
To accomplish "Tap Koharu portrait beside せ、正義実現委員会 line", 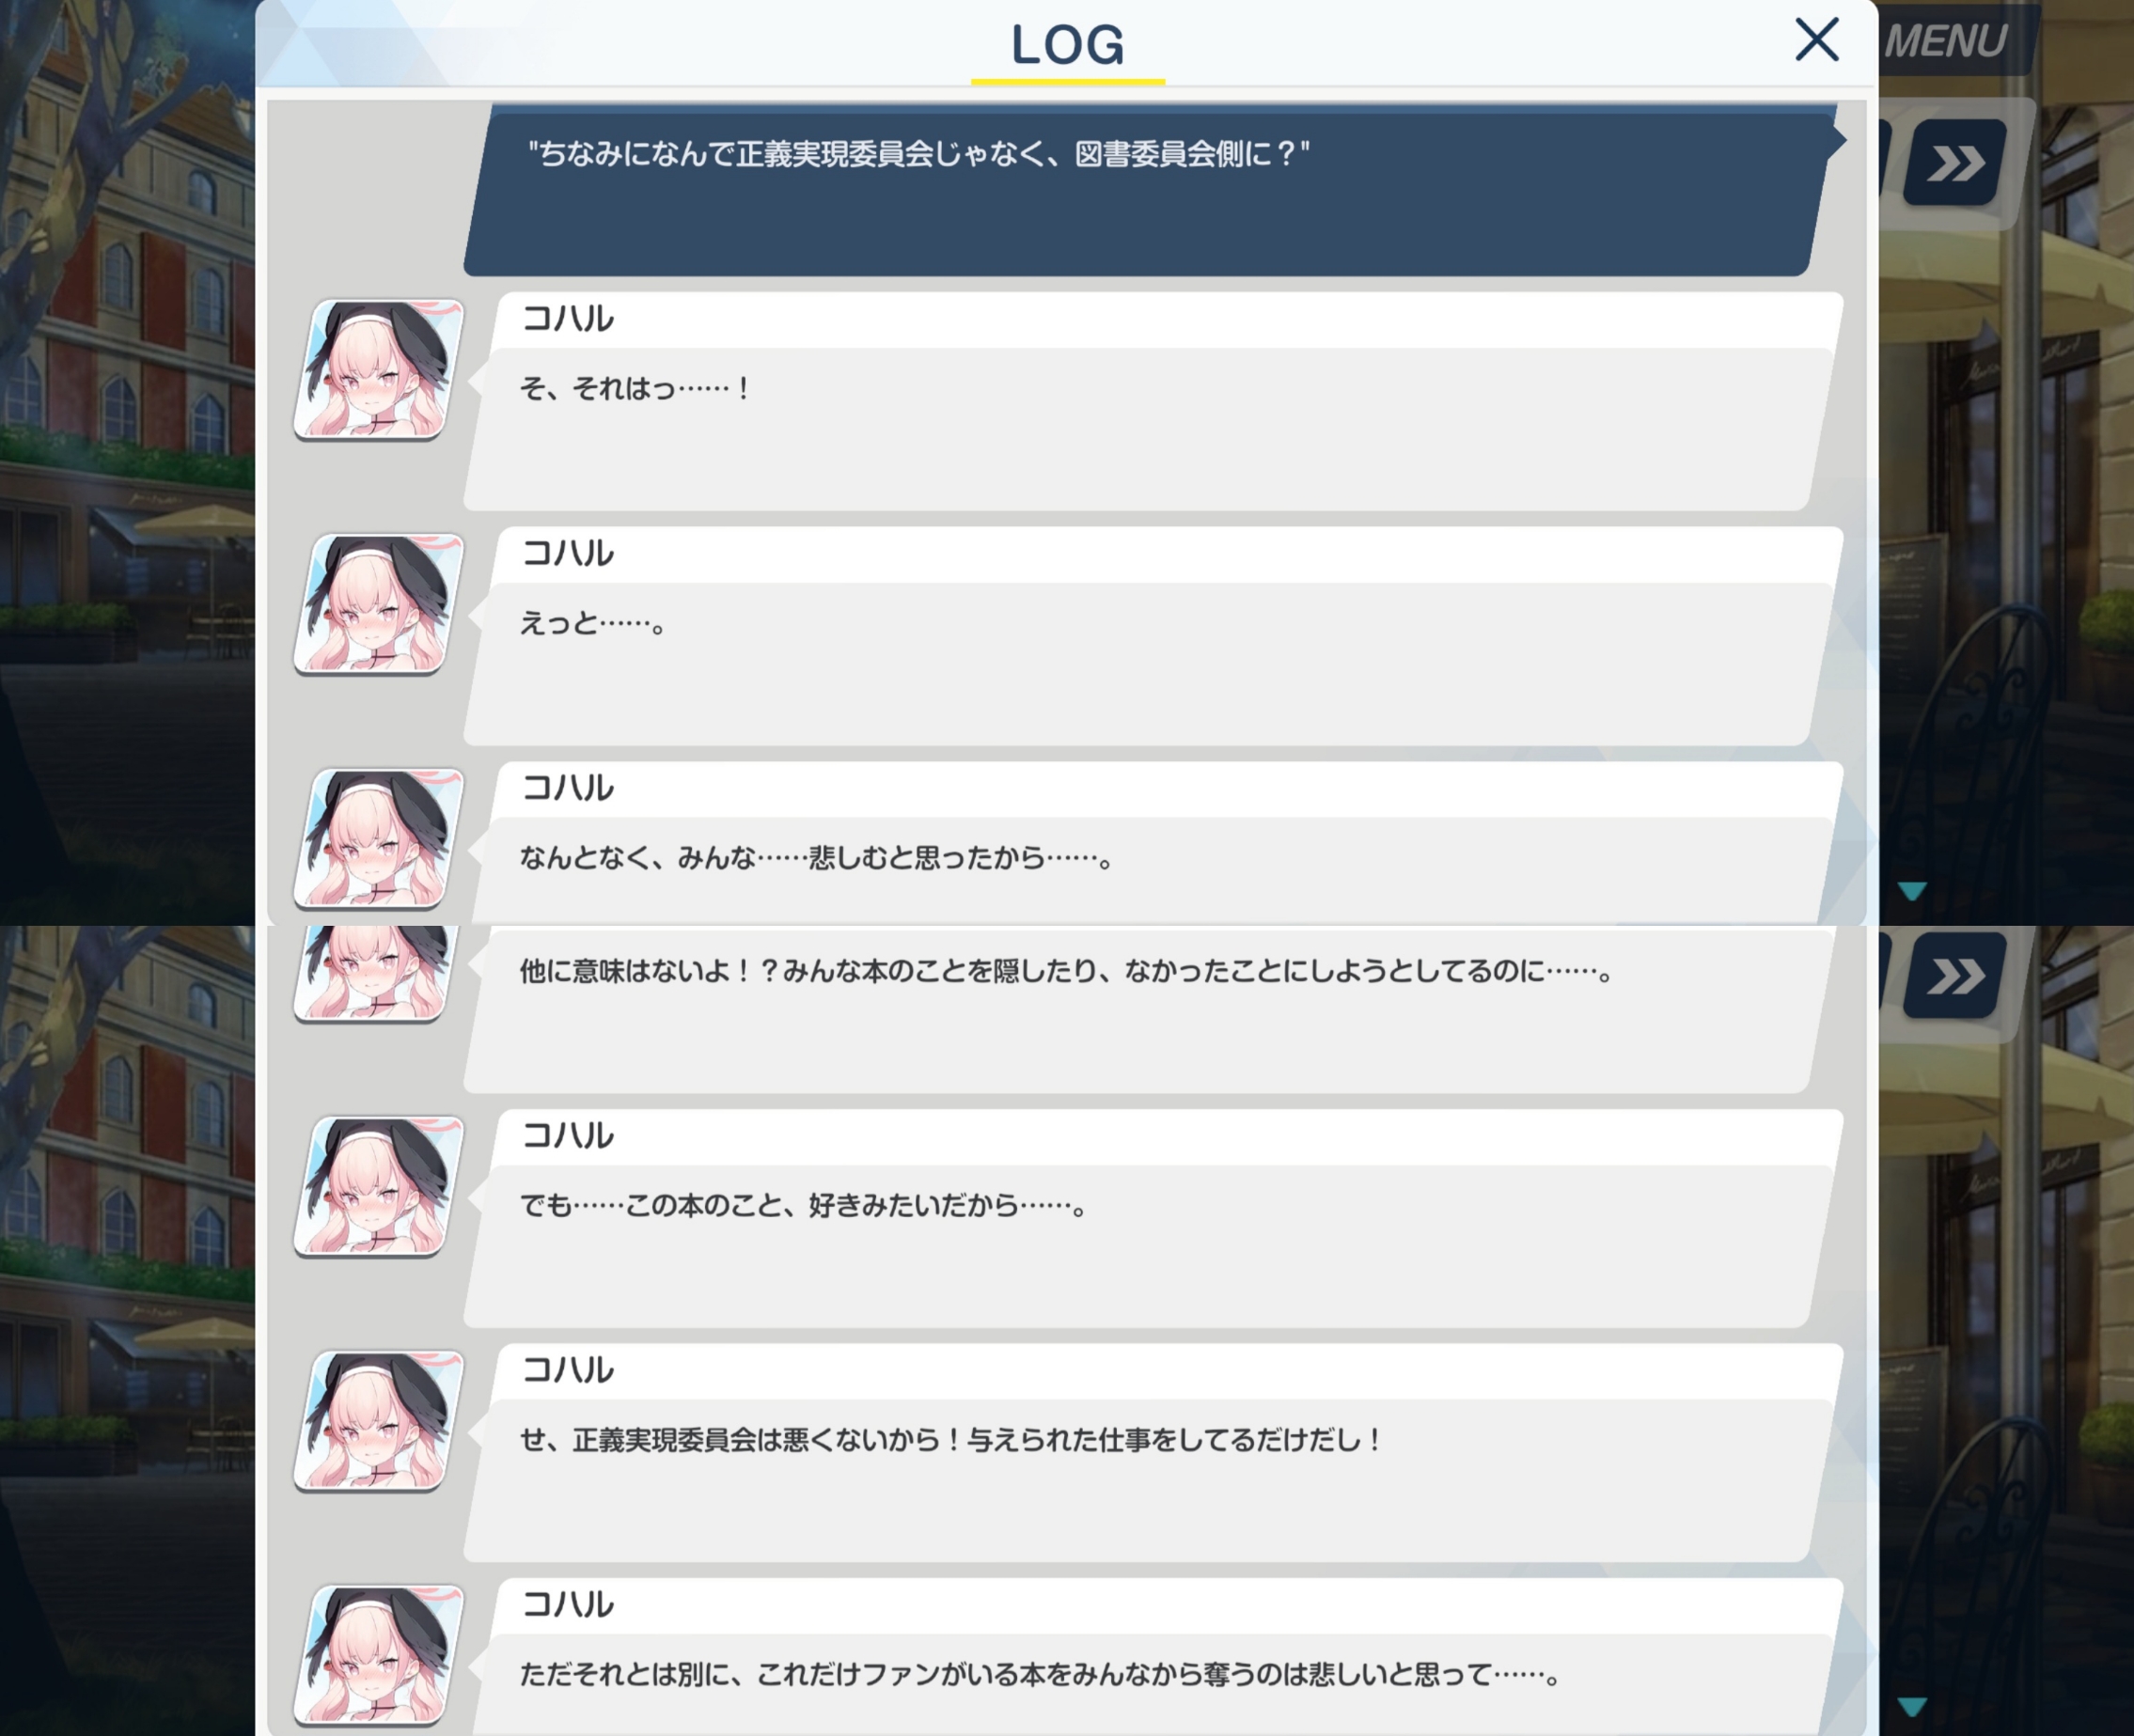I will tap(378, 1420).
